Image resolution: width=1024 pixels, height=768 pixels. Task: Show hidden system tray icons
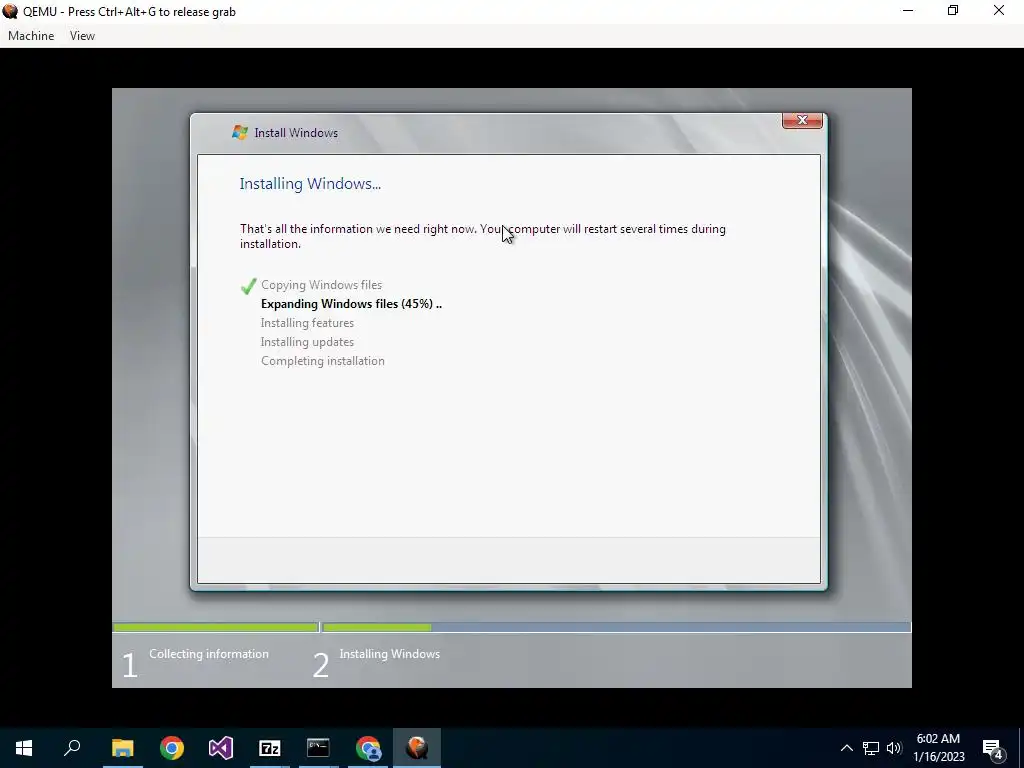(846, 748)
